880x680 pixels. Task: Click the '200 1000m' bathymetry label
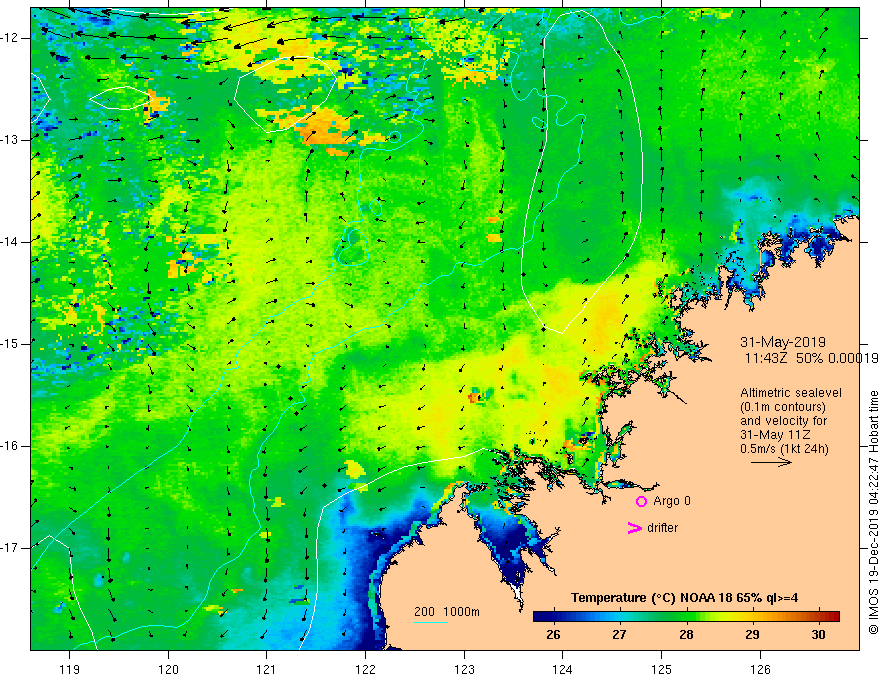coord(447,612)
